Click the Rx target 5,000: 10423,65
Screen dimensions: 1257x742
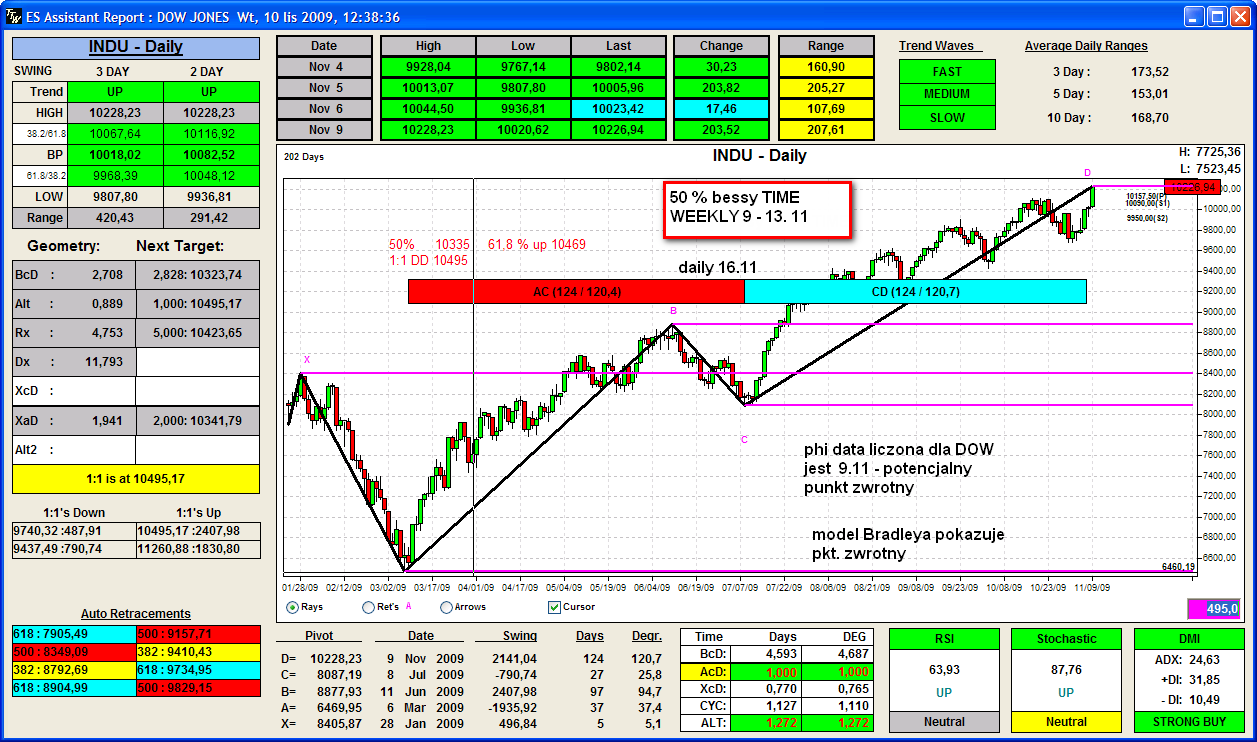click(x=198, y=333)
